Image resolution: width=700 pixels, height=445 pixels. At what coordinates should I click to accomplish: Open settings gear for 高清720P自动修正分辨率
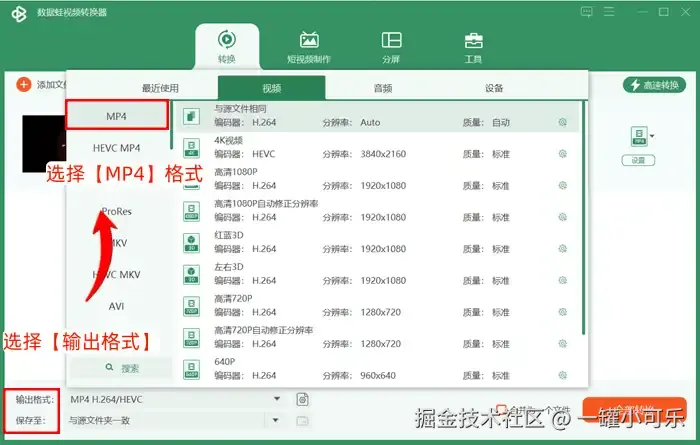point(562,343)
